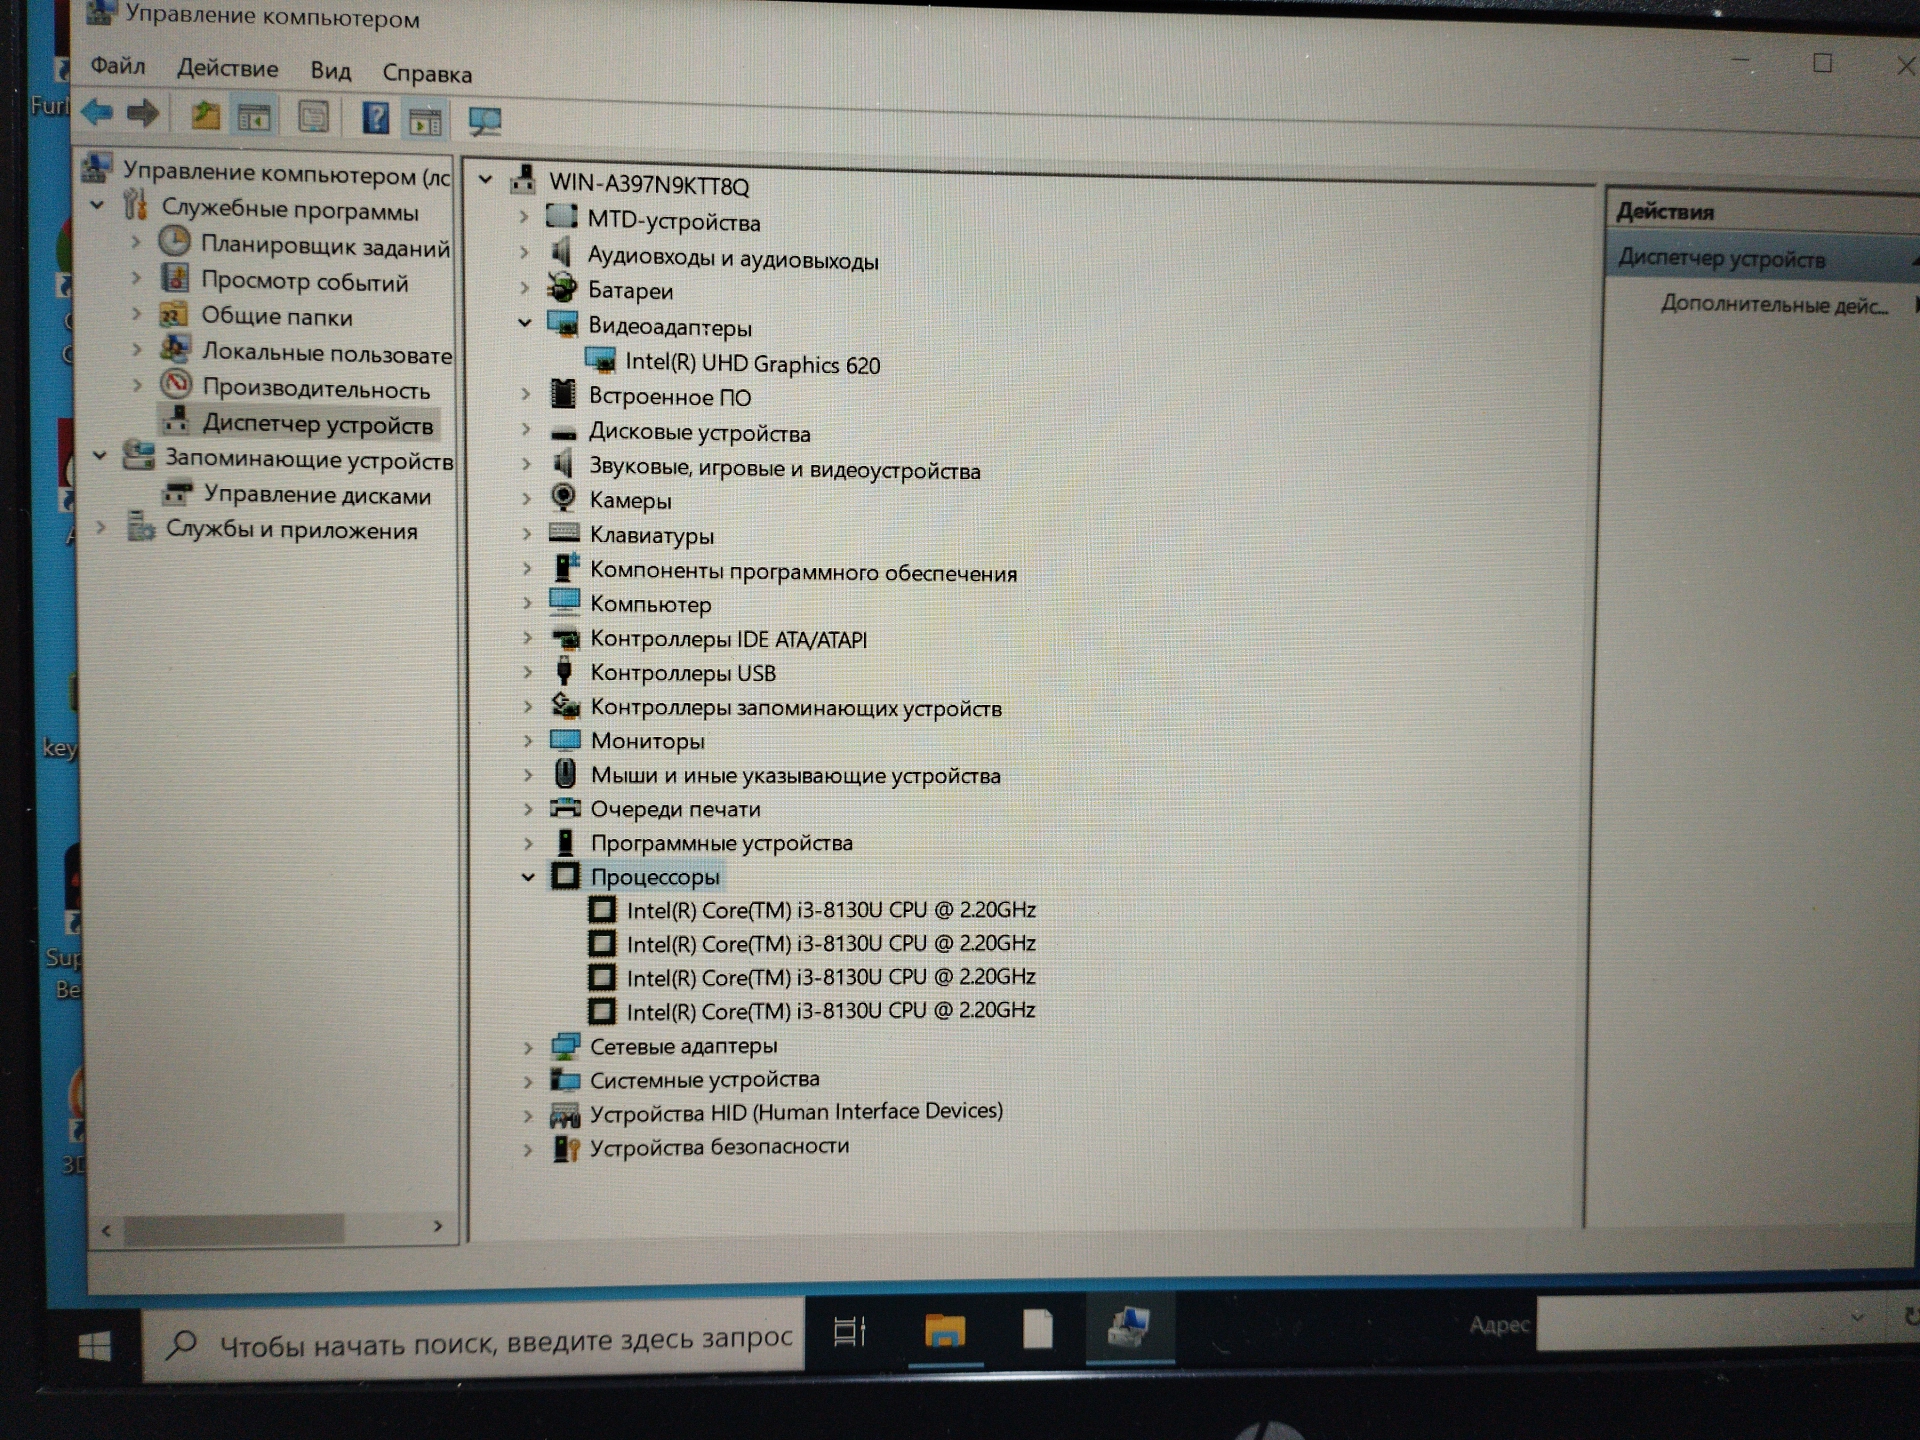Click the Встроенное ПО firmware icon
1920x1440 pixels.
[x=564, y=394]
